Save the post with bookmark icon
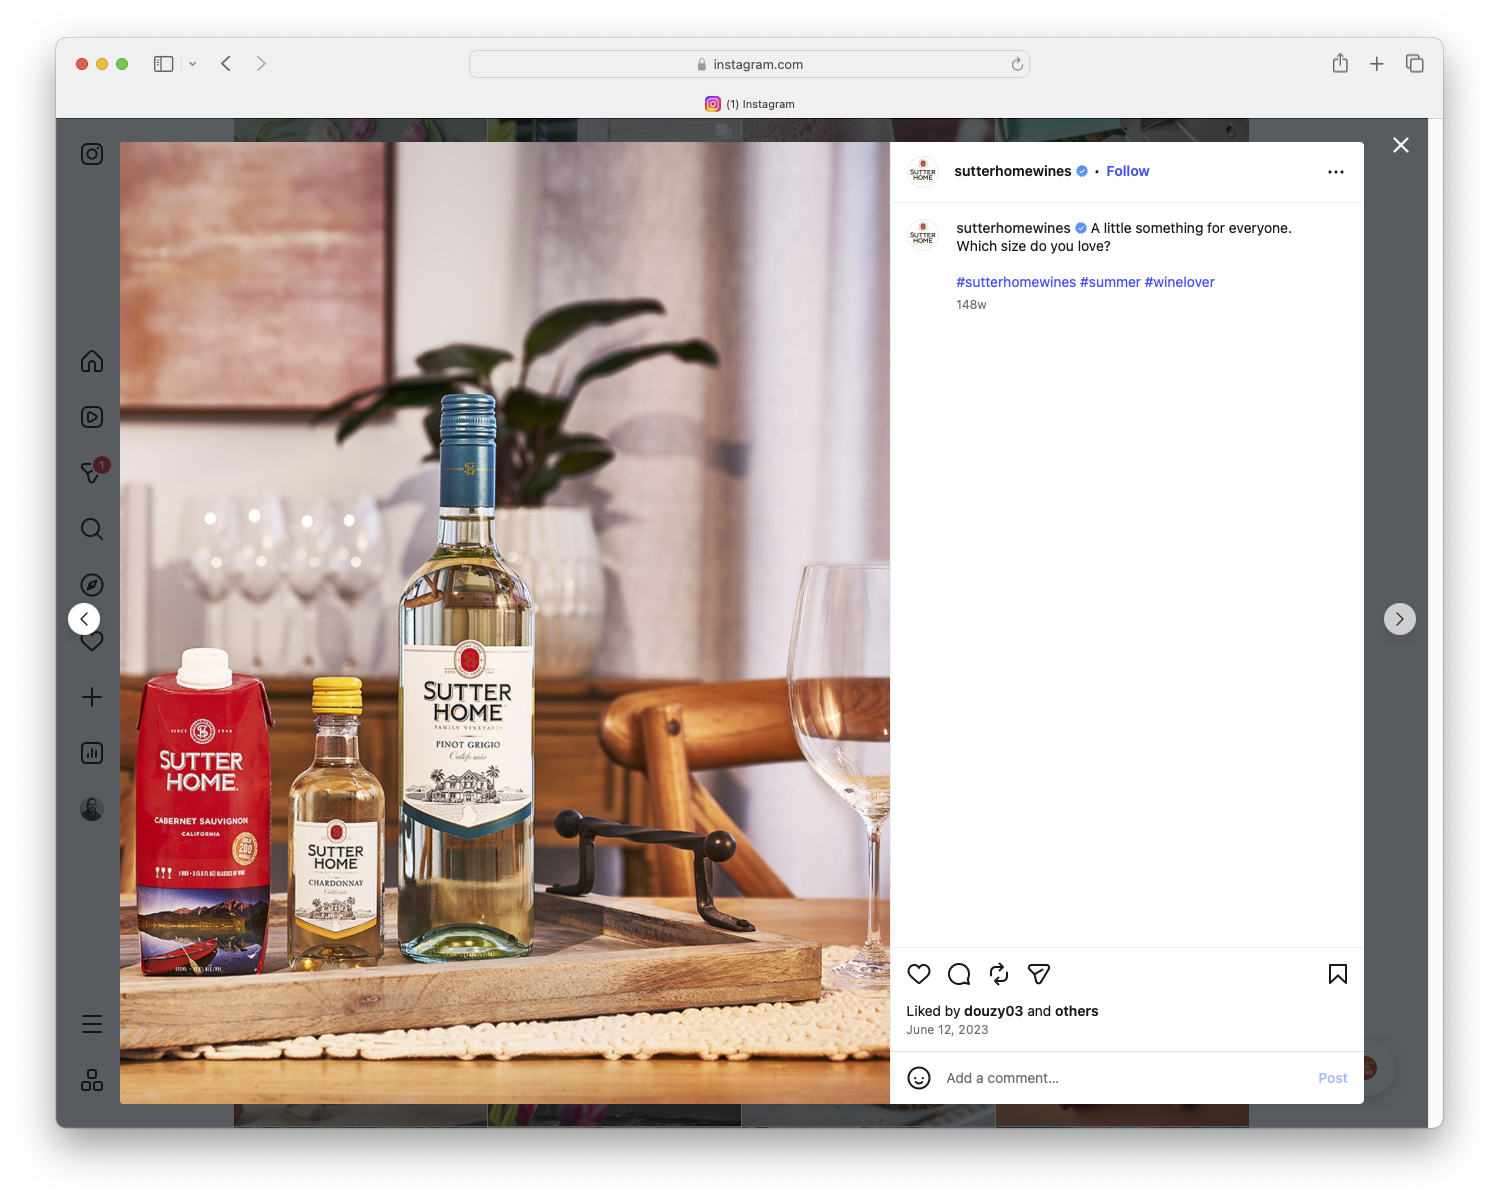Image resolution: width=1499 pixels, height=1202 pixels. (1338, 974)
